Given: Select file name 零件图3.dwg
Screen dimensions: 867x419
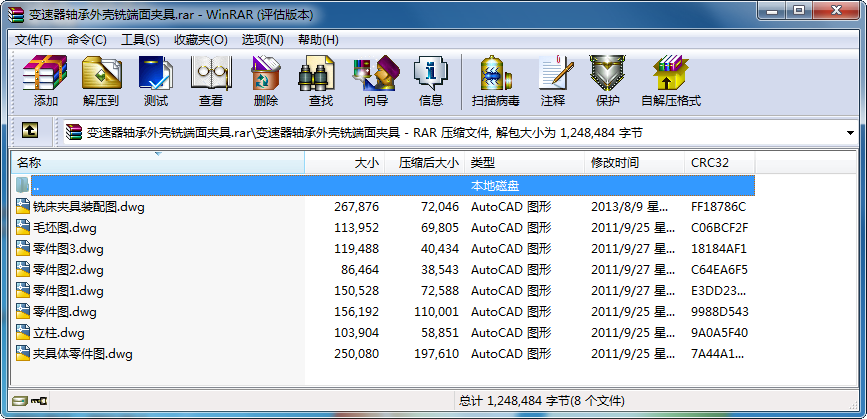Looking at the screenshot, I should point(69,249).
